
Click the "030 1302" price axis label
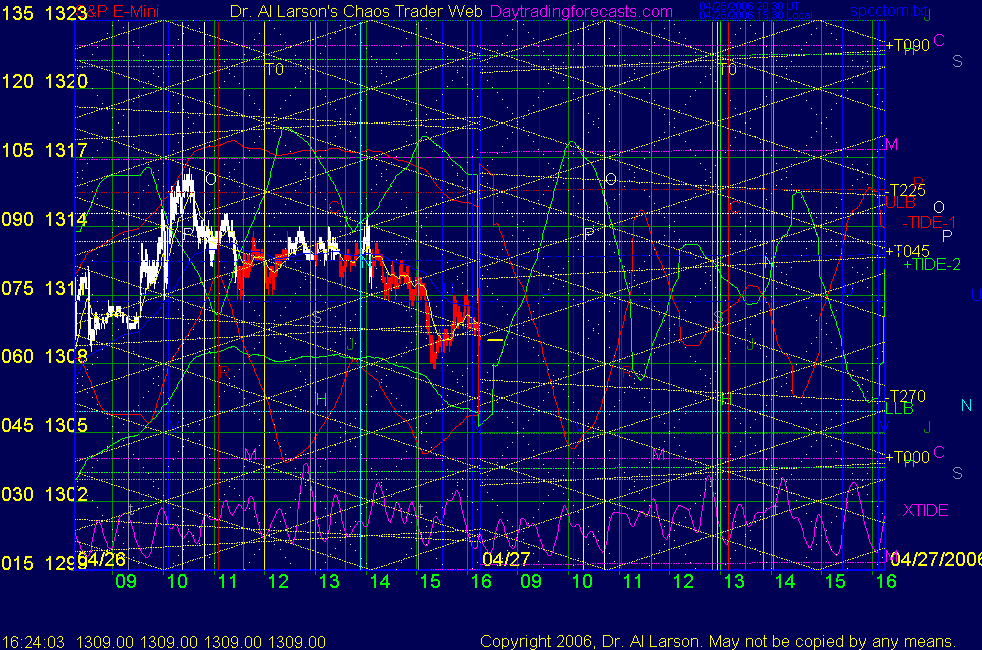coord(44,494)
